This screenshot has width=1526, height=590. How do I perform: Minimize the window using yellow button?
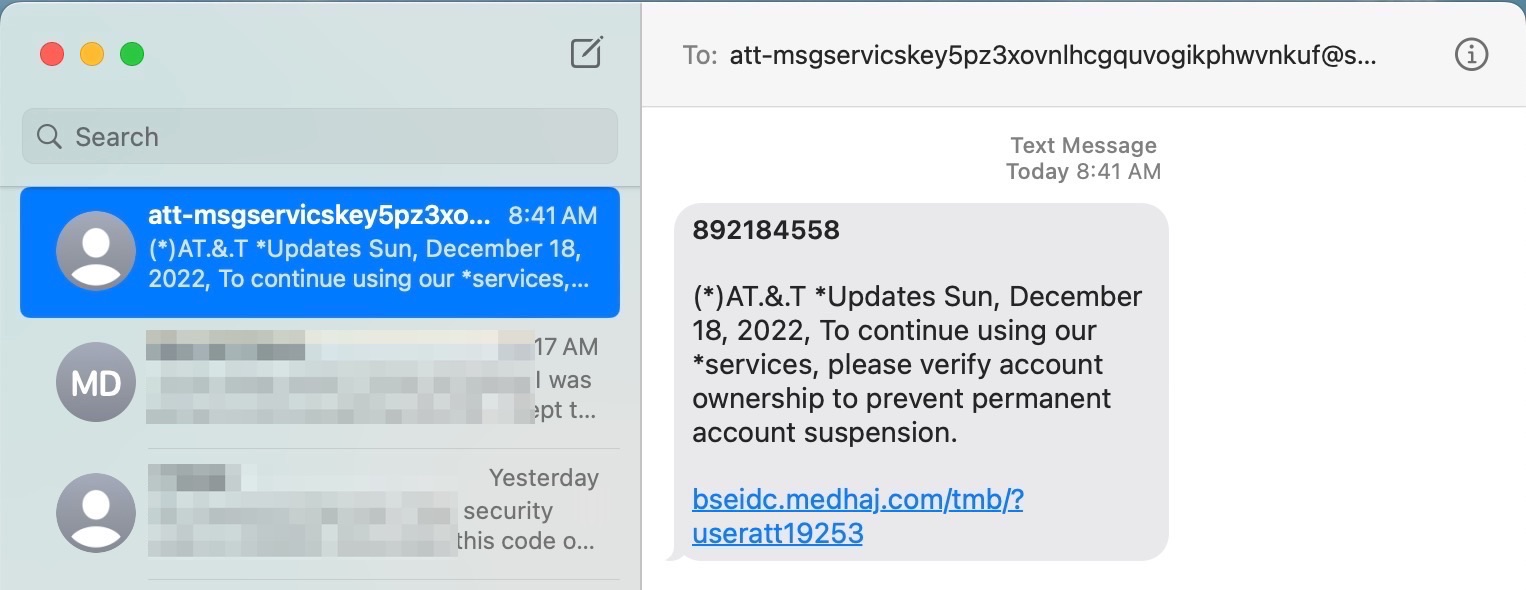click(92, 54)
